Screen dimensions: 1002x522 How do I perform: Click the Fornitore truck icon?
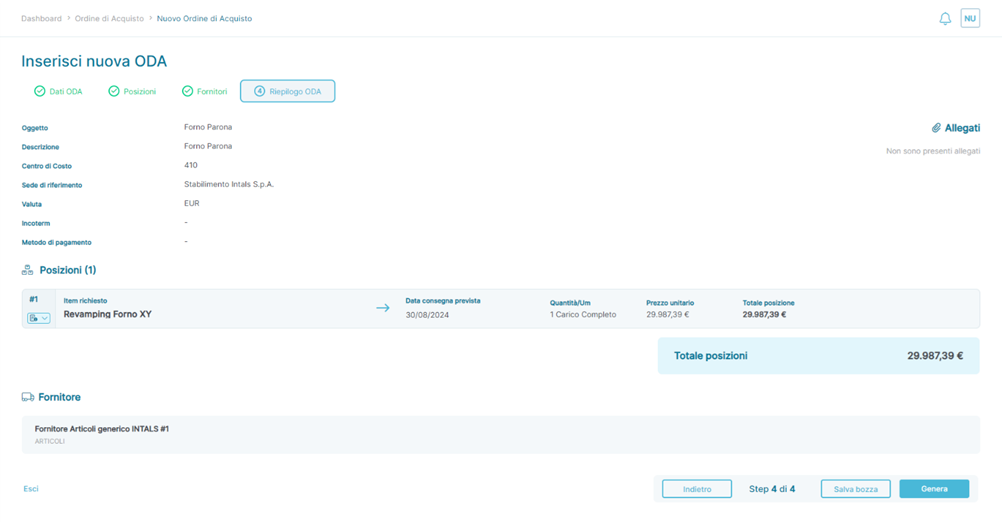coord(27,397)
